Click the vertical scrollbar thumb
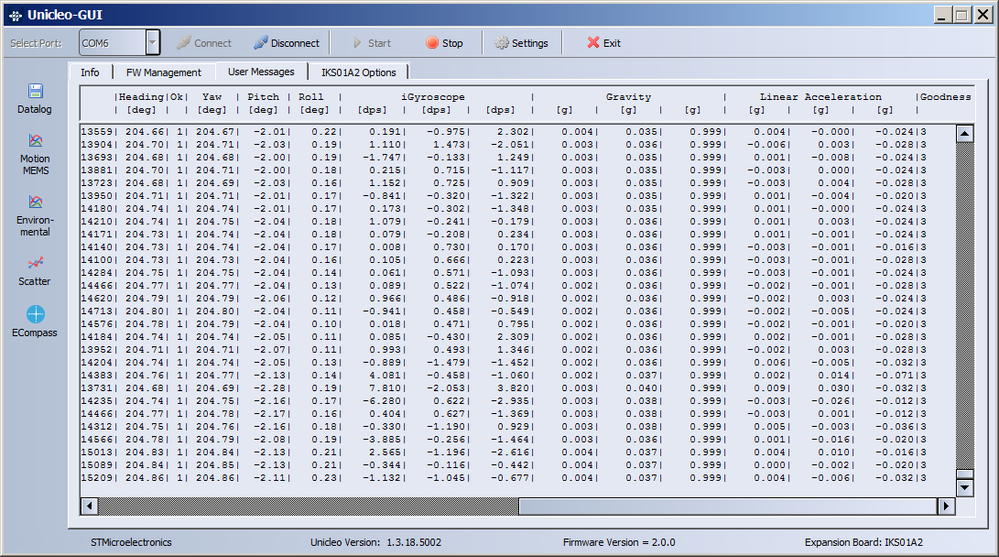This screenshot has height=557, width=999. tap(965, 474)
